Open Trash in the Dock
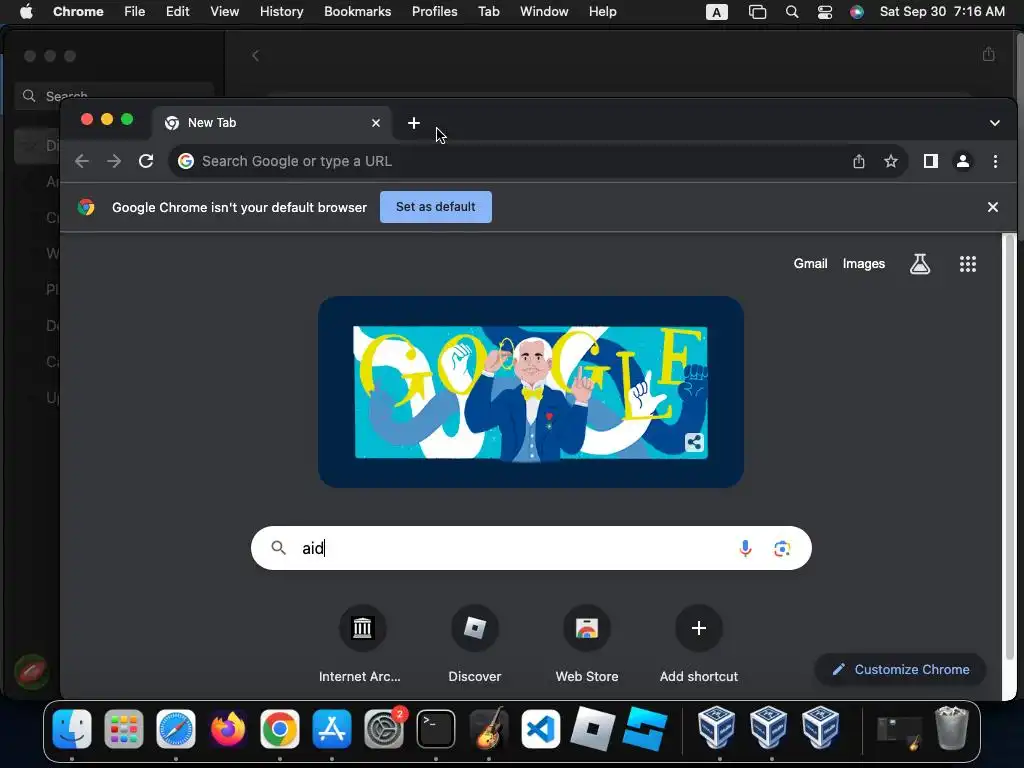 click(x=952, y=728)
